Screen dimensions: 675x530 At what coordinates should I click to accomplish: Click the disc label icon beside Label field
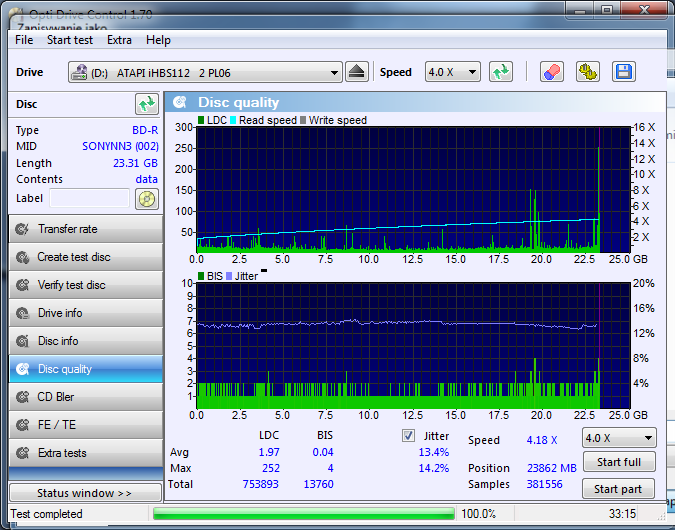click(147, 199)
